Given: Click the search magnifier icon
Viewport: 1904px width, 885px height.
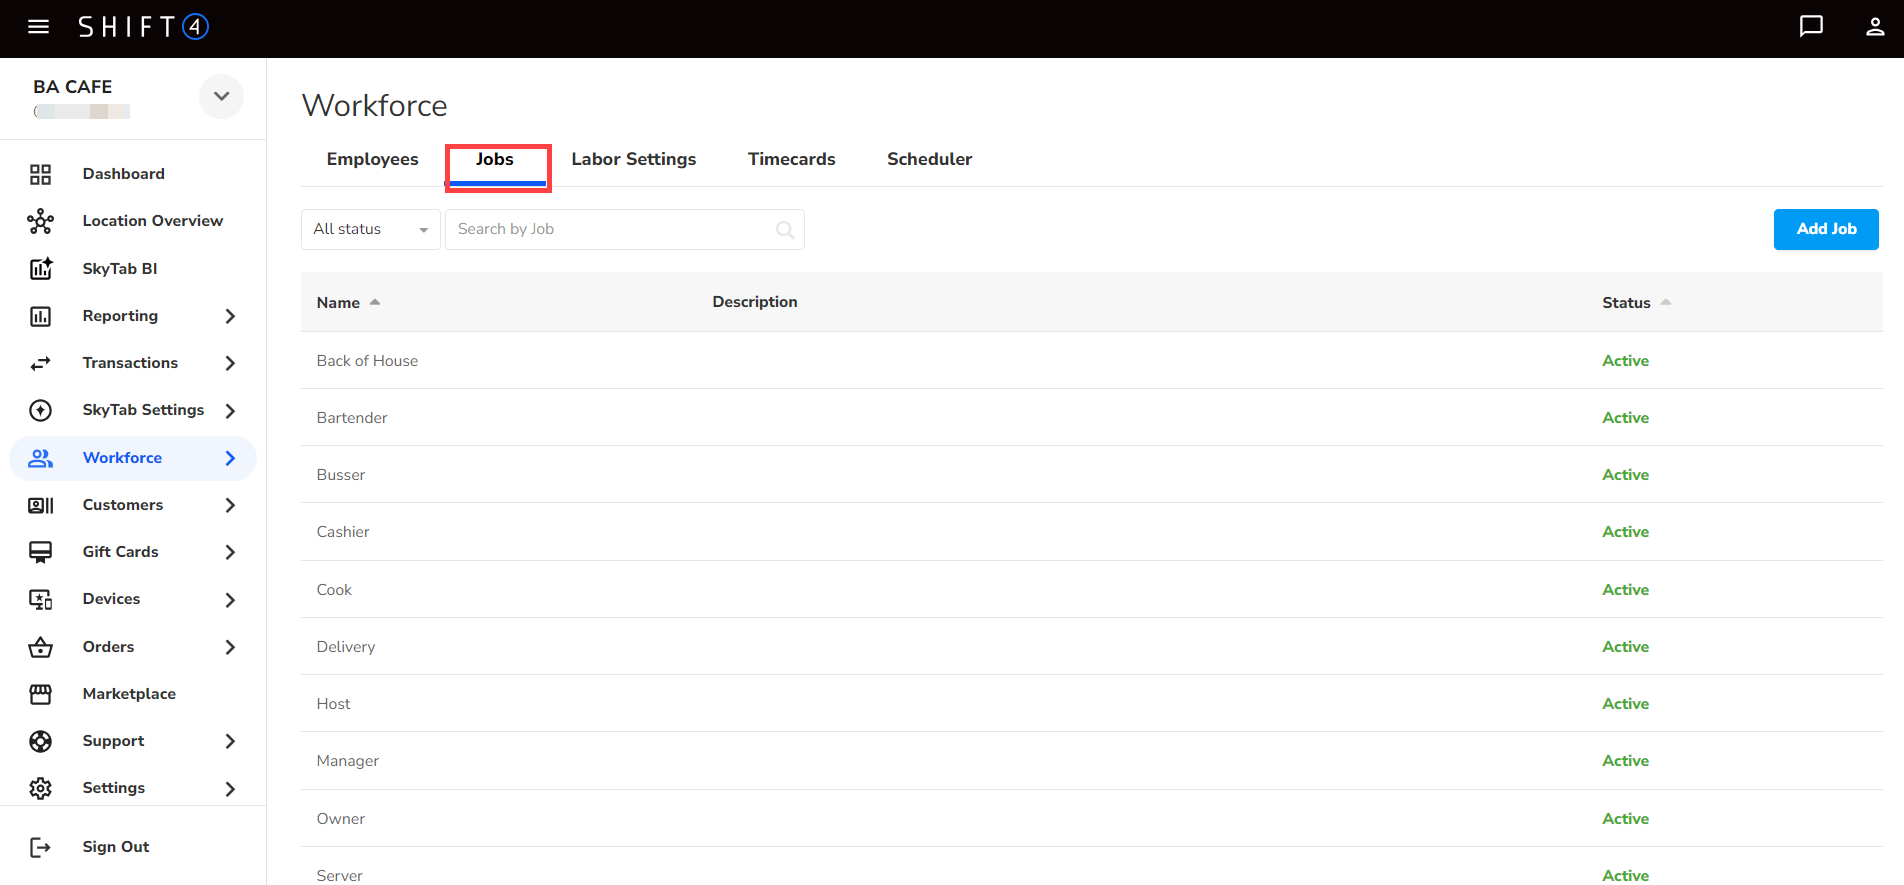Looking at the screenshot, I should [x=785, y=230].
